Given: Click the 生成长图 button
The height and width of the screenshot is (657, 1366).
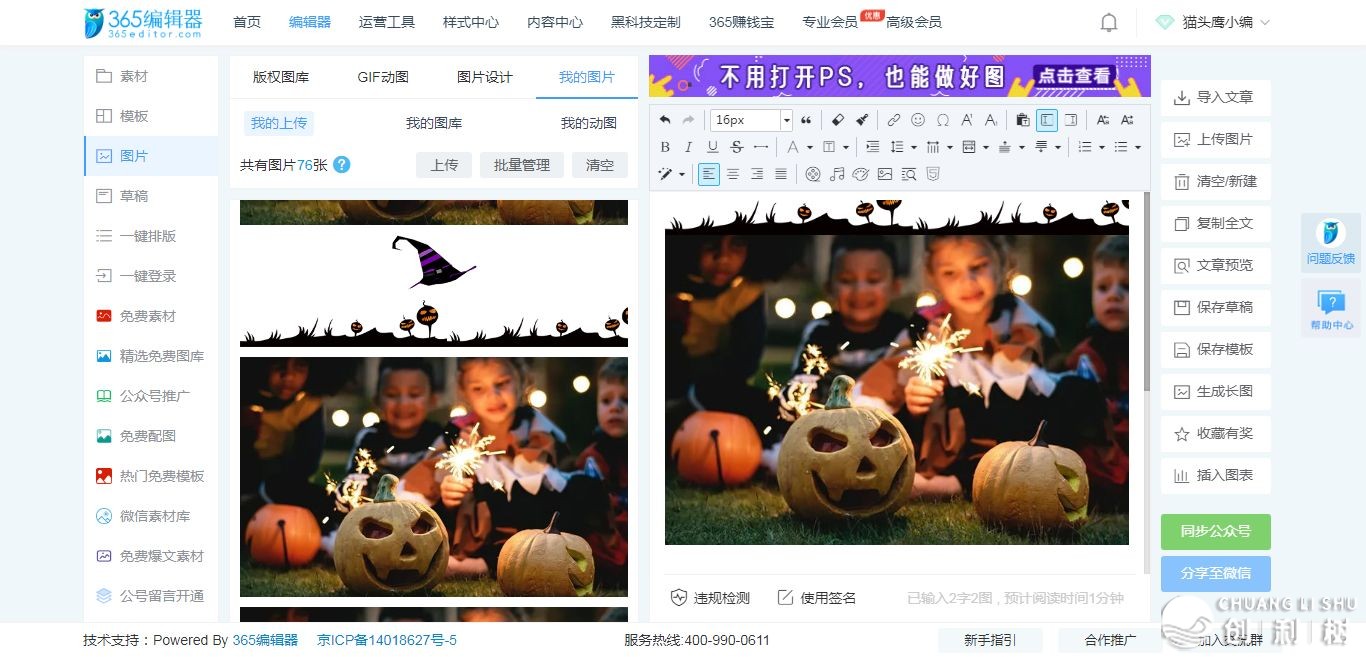Looking at the screenshot, I should click(x=1216, y=391).
